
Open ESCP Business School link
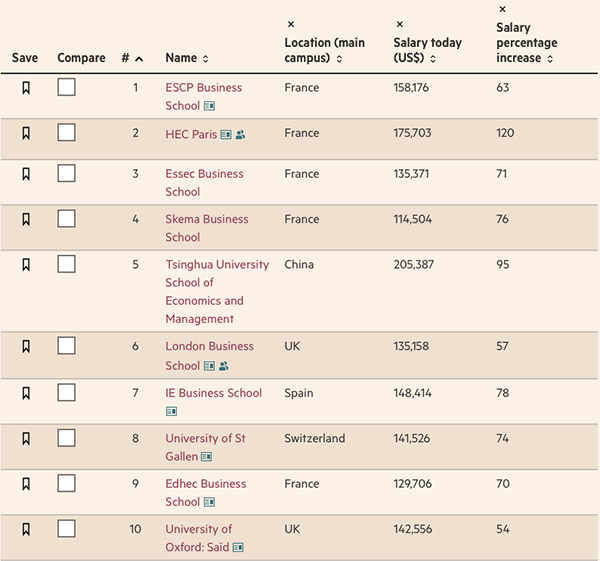pyautogui.click(x=204, y=96)
